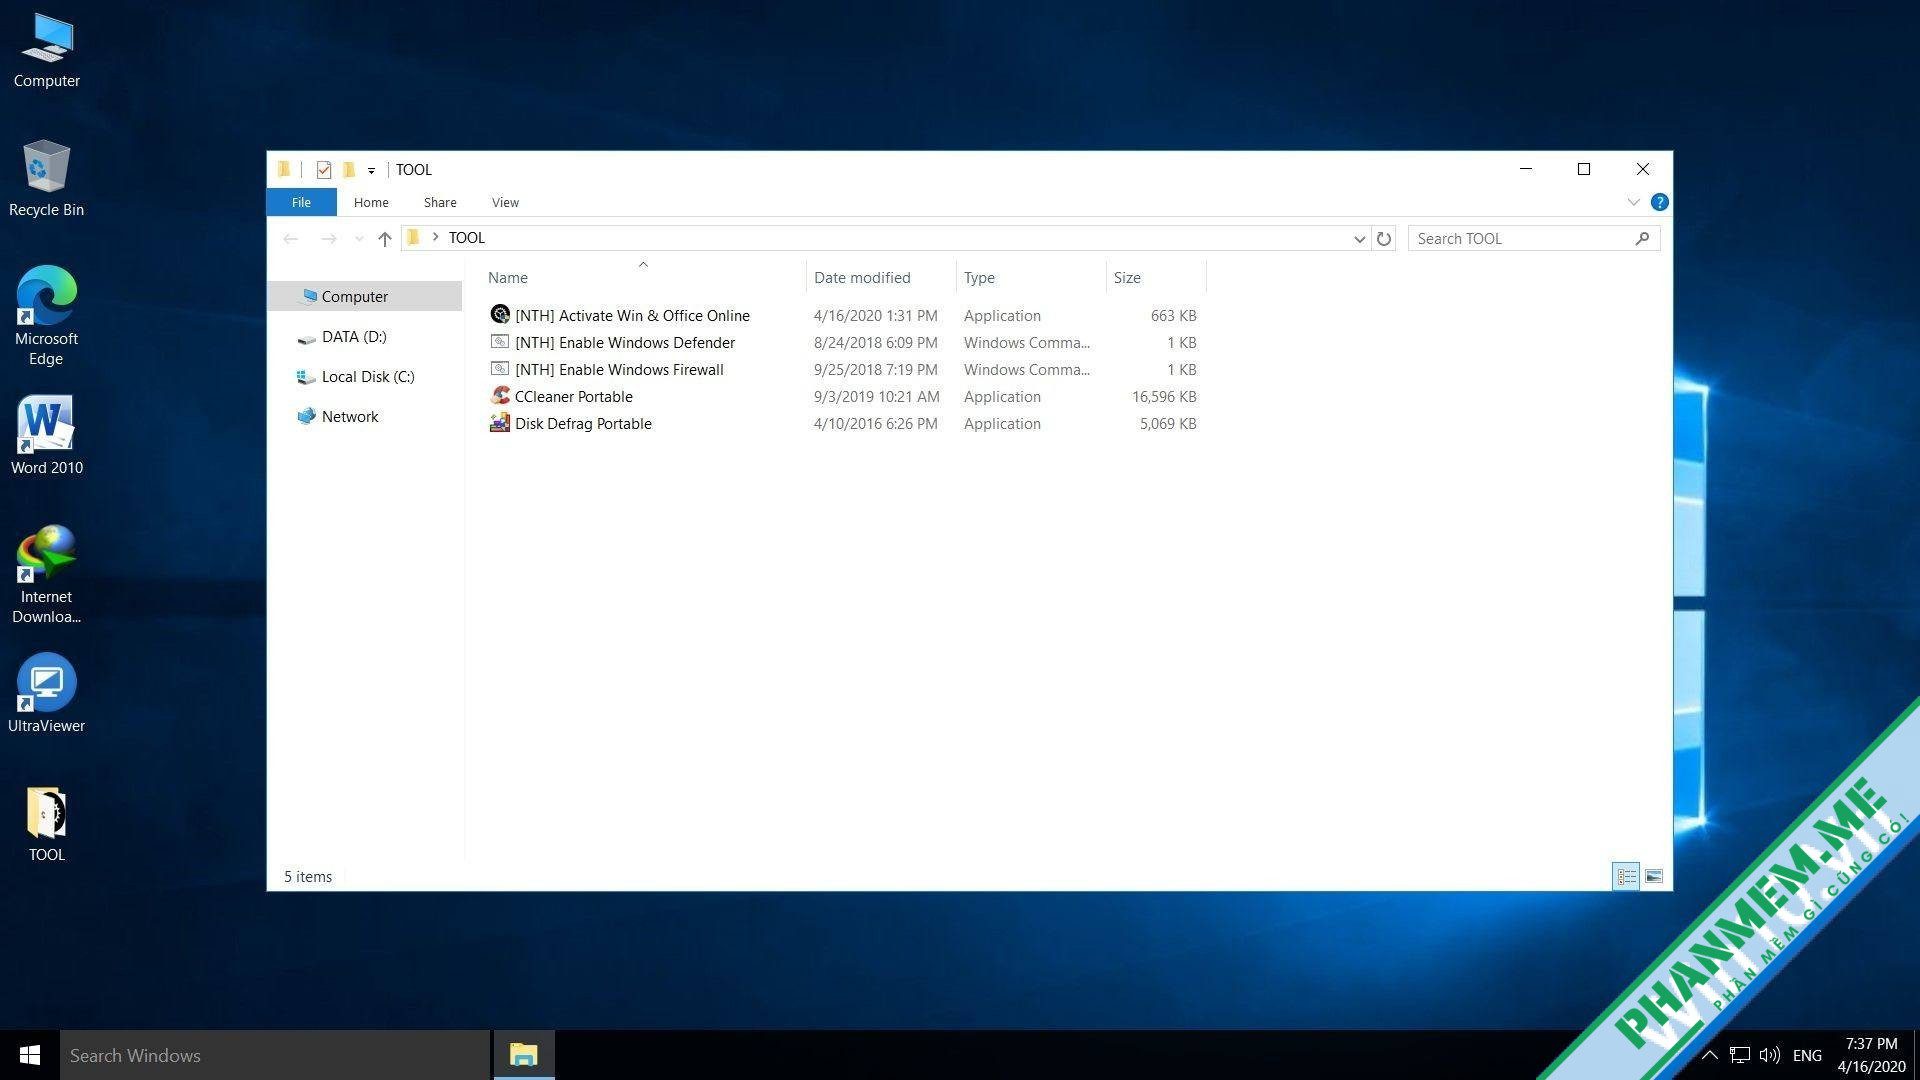
Task: Open the Computer desktop icon
Action: pos(46,52)
